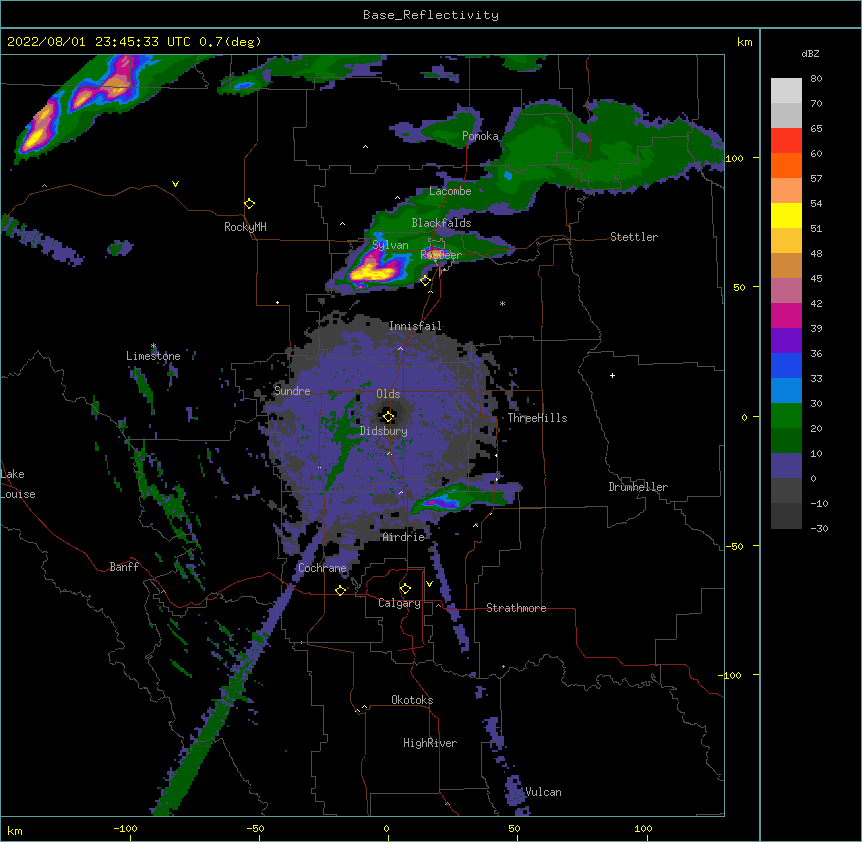Click the yellow diamond marker below Cochrane

(340, 590)
